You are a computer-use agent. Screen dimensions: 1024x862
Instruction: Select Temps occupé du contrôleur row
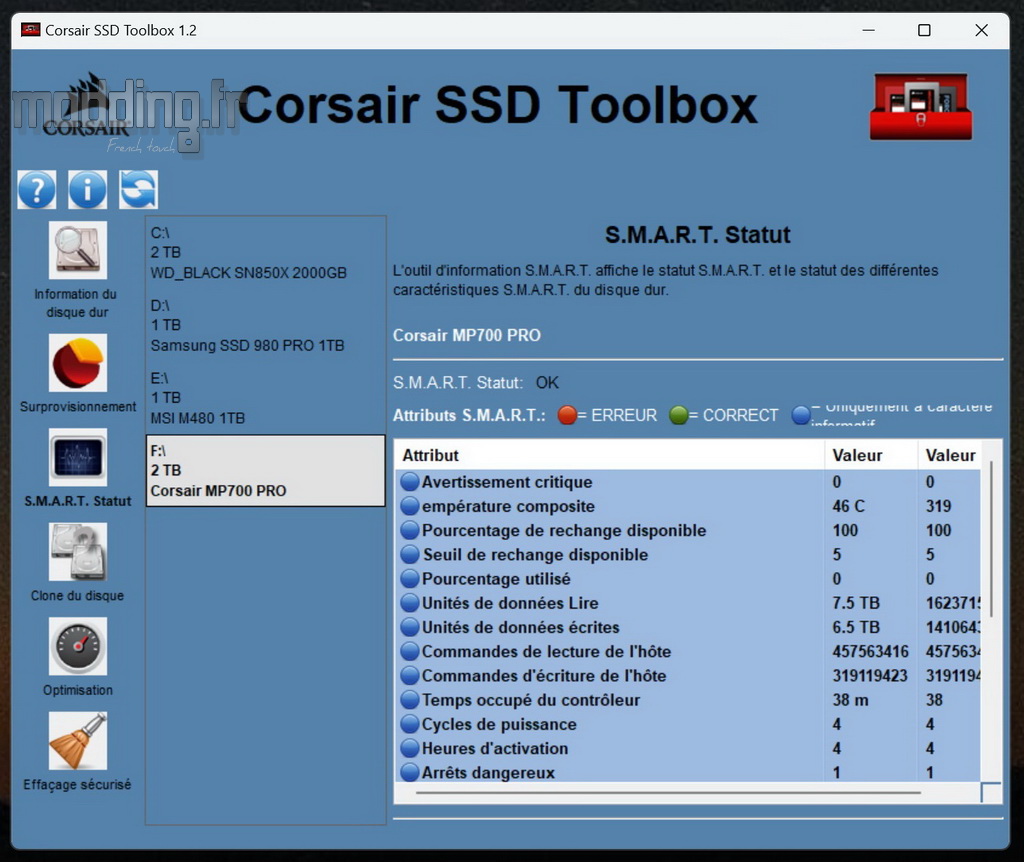tap(688, 700)
